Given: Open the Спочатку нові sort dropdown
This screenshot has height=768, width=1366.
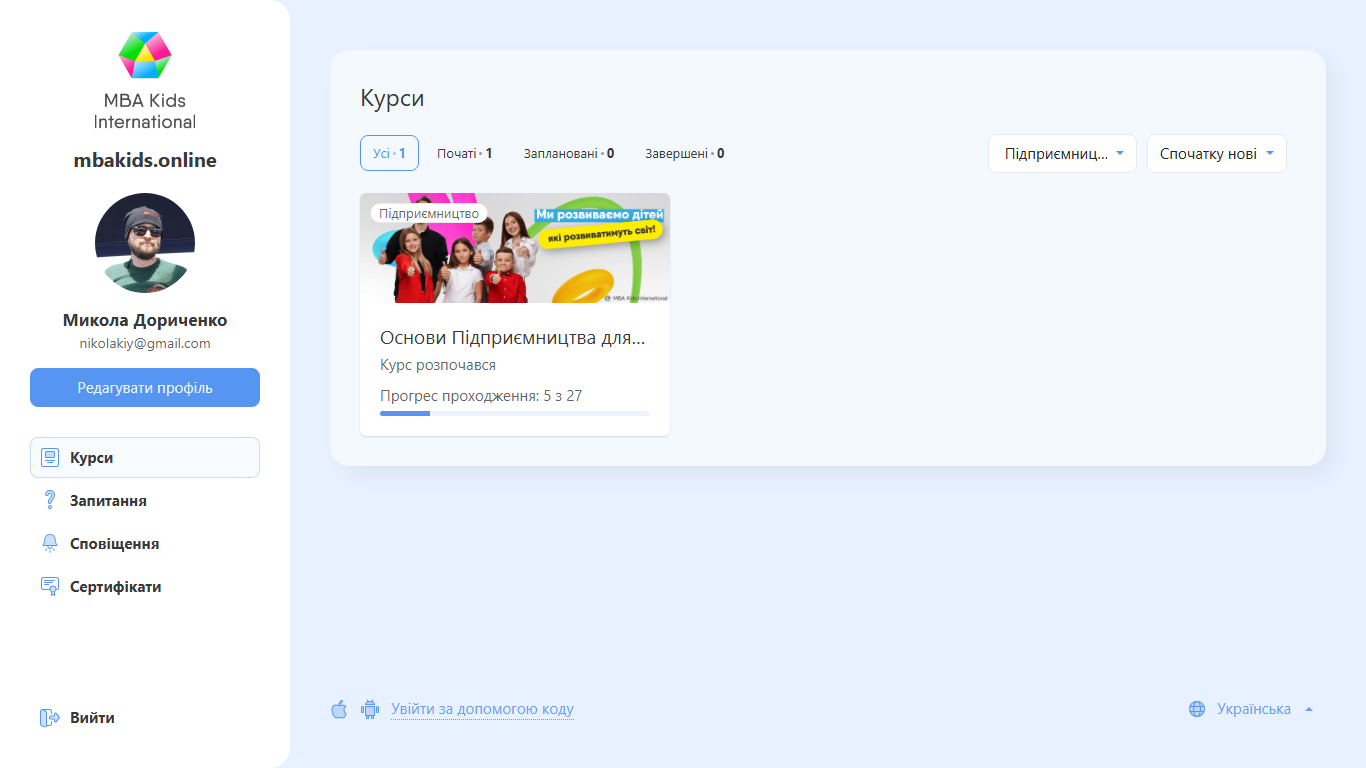Looking at the screenshot, I should (1217, 154).
